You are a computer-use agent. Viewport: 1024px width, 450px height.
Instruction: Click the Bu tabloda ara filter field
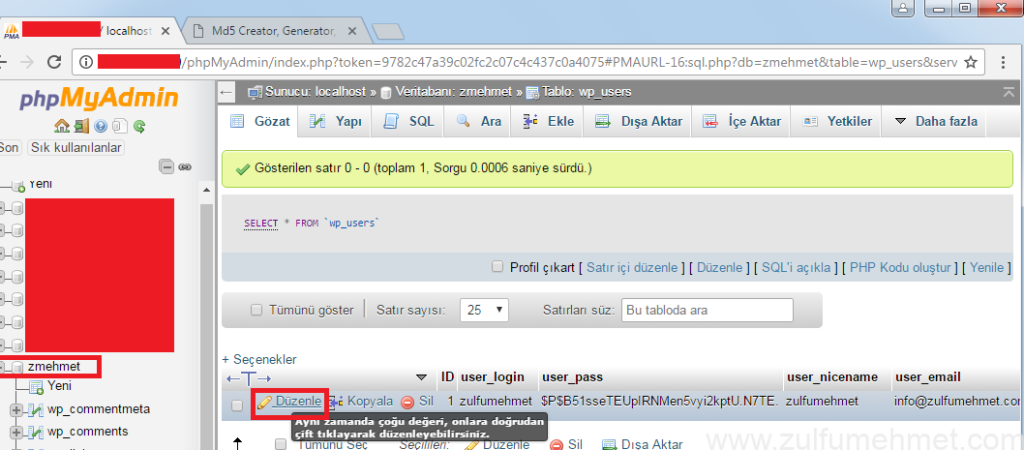[706, 310]
